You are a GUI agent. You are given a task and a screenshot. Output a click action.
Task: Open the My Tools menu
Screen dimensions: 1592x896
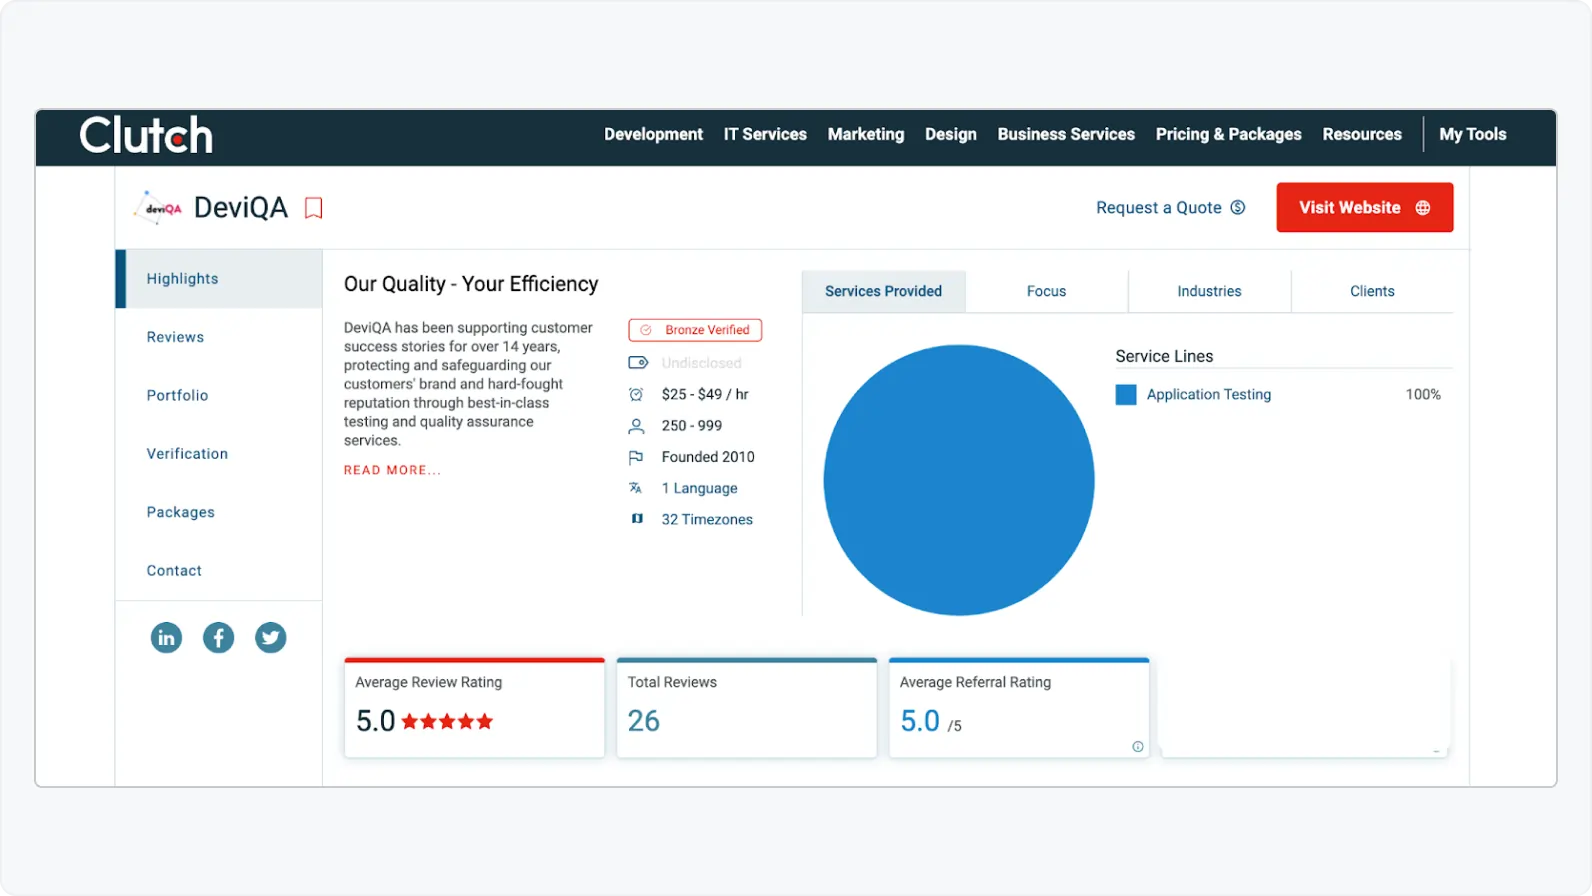point(1472,134)
